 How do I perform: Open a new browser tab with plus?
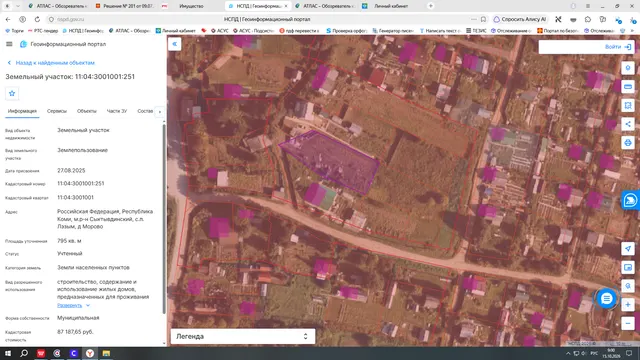pos(431,6)
